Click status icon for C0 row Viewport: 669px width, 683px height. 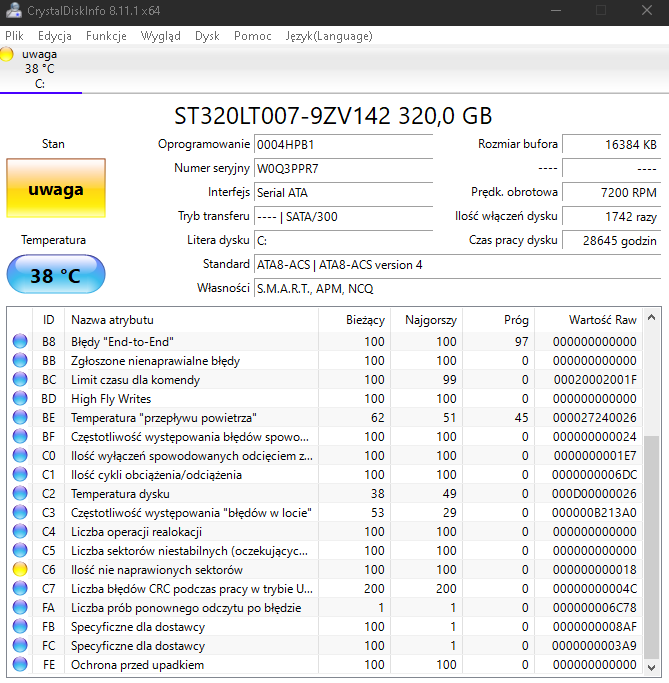click(x=20, y=455)
